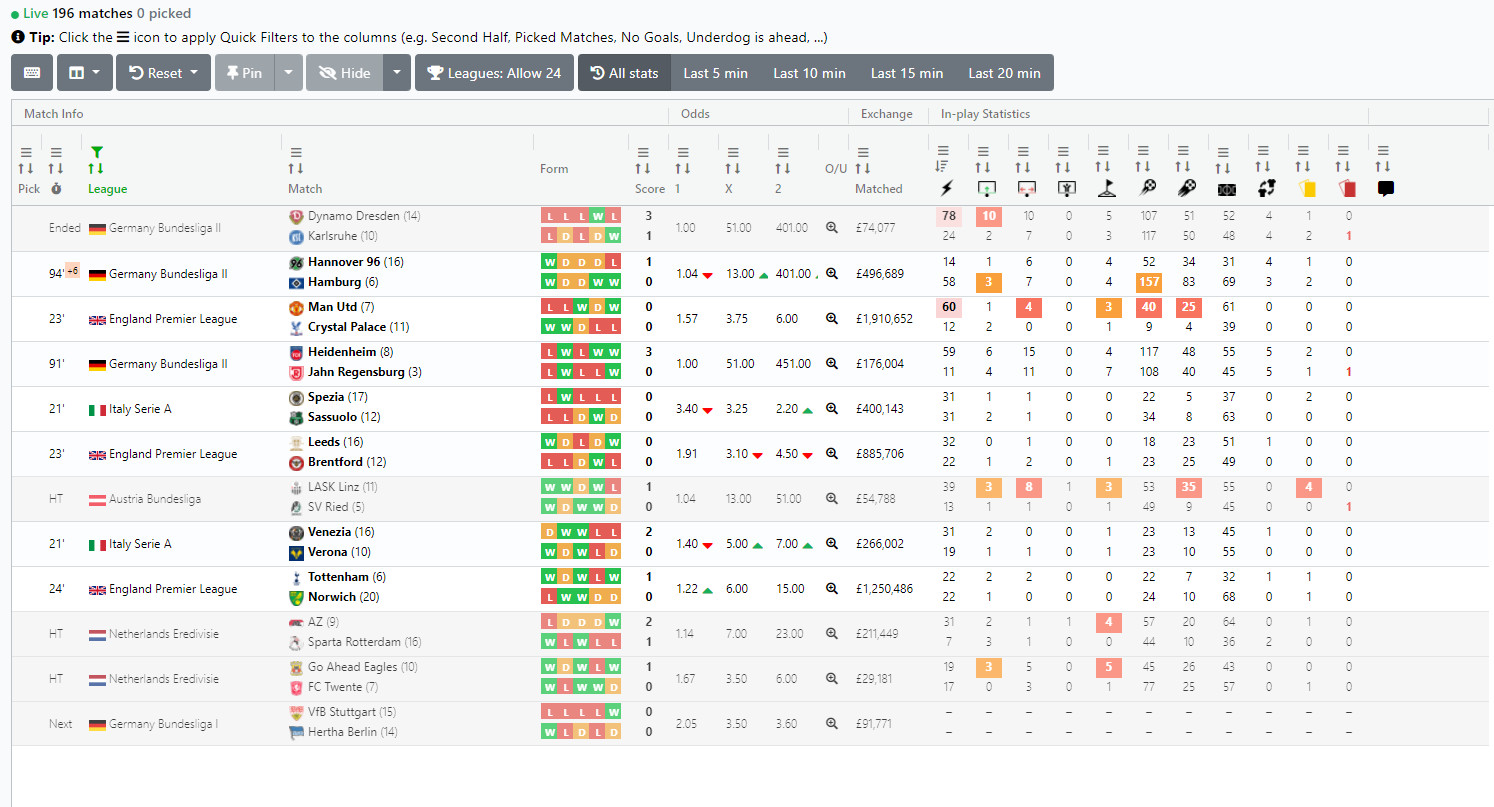Click the red card column icon
Screen dimensions: 1494x807
pos(1344,188)
